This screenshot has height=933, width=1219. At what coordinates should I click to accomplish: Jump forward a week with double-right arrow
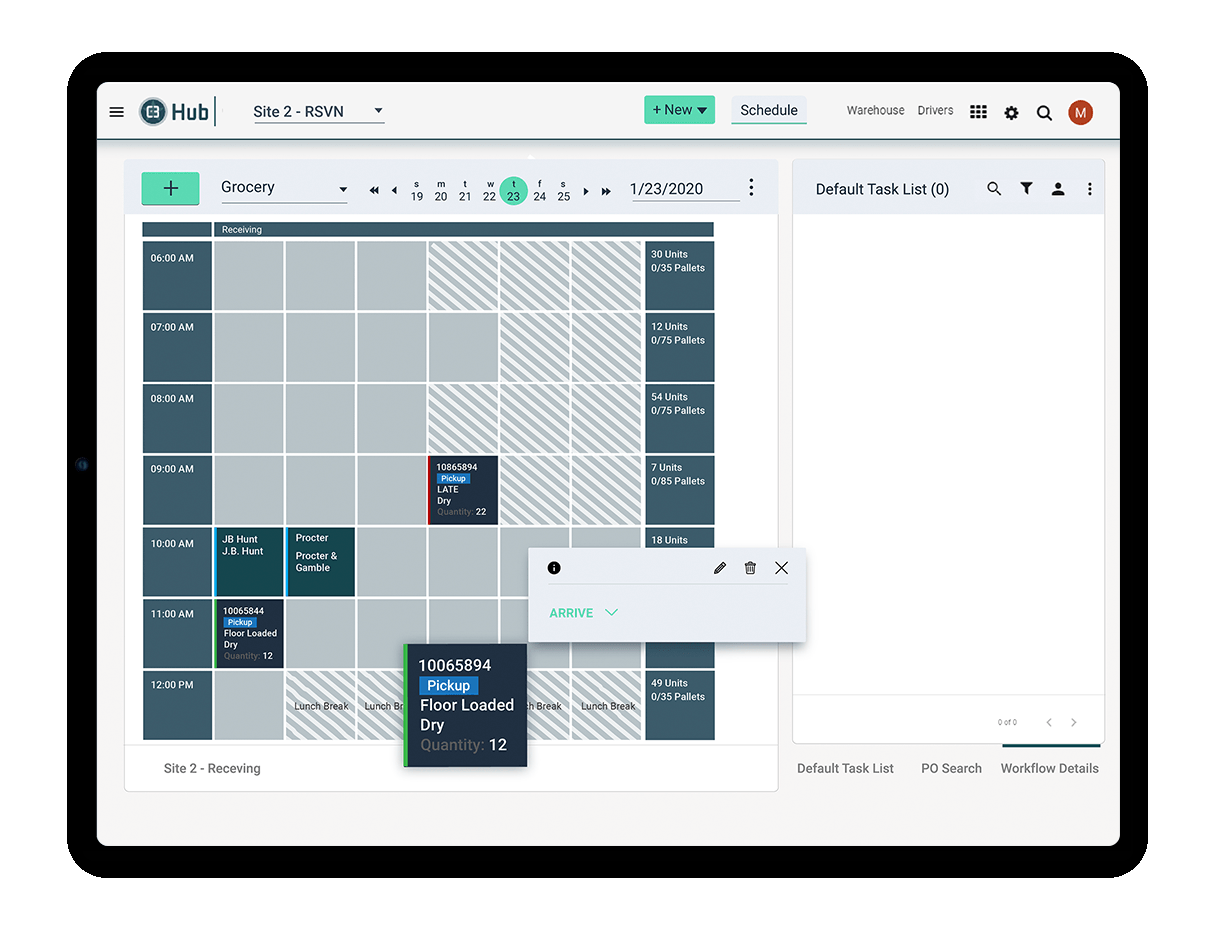(606, 190)
